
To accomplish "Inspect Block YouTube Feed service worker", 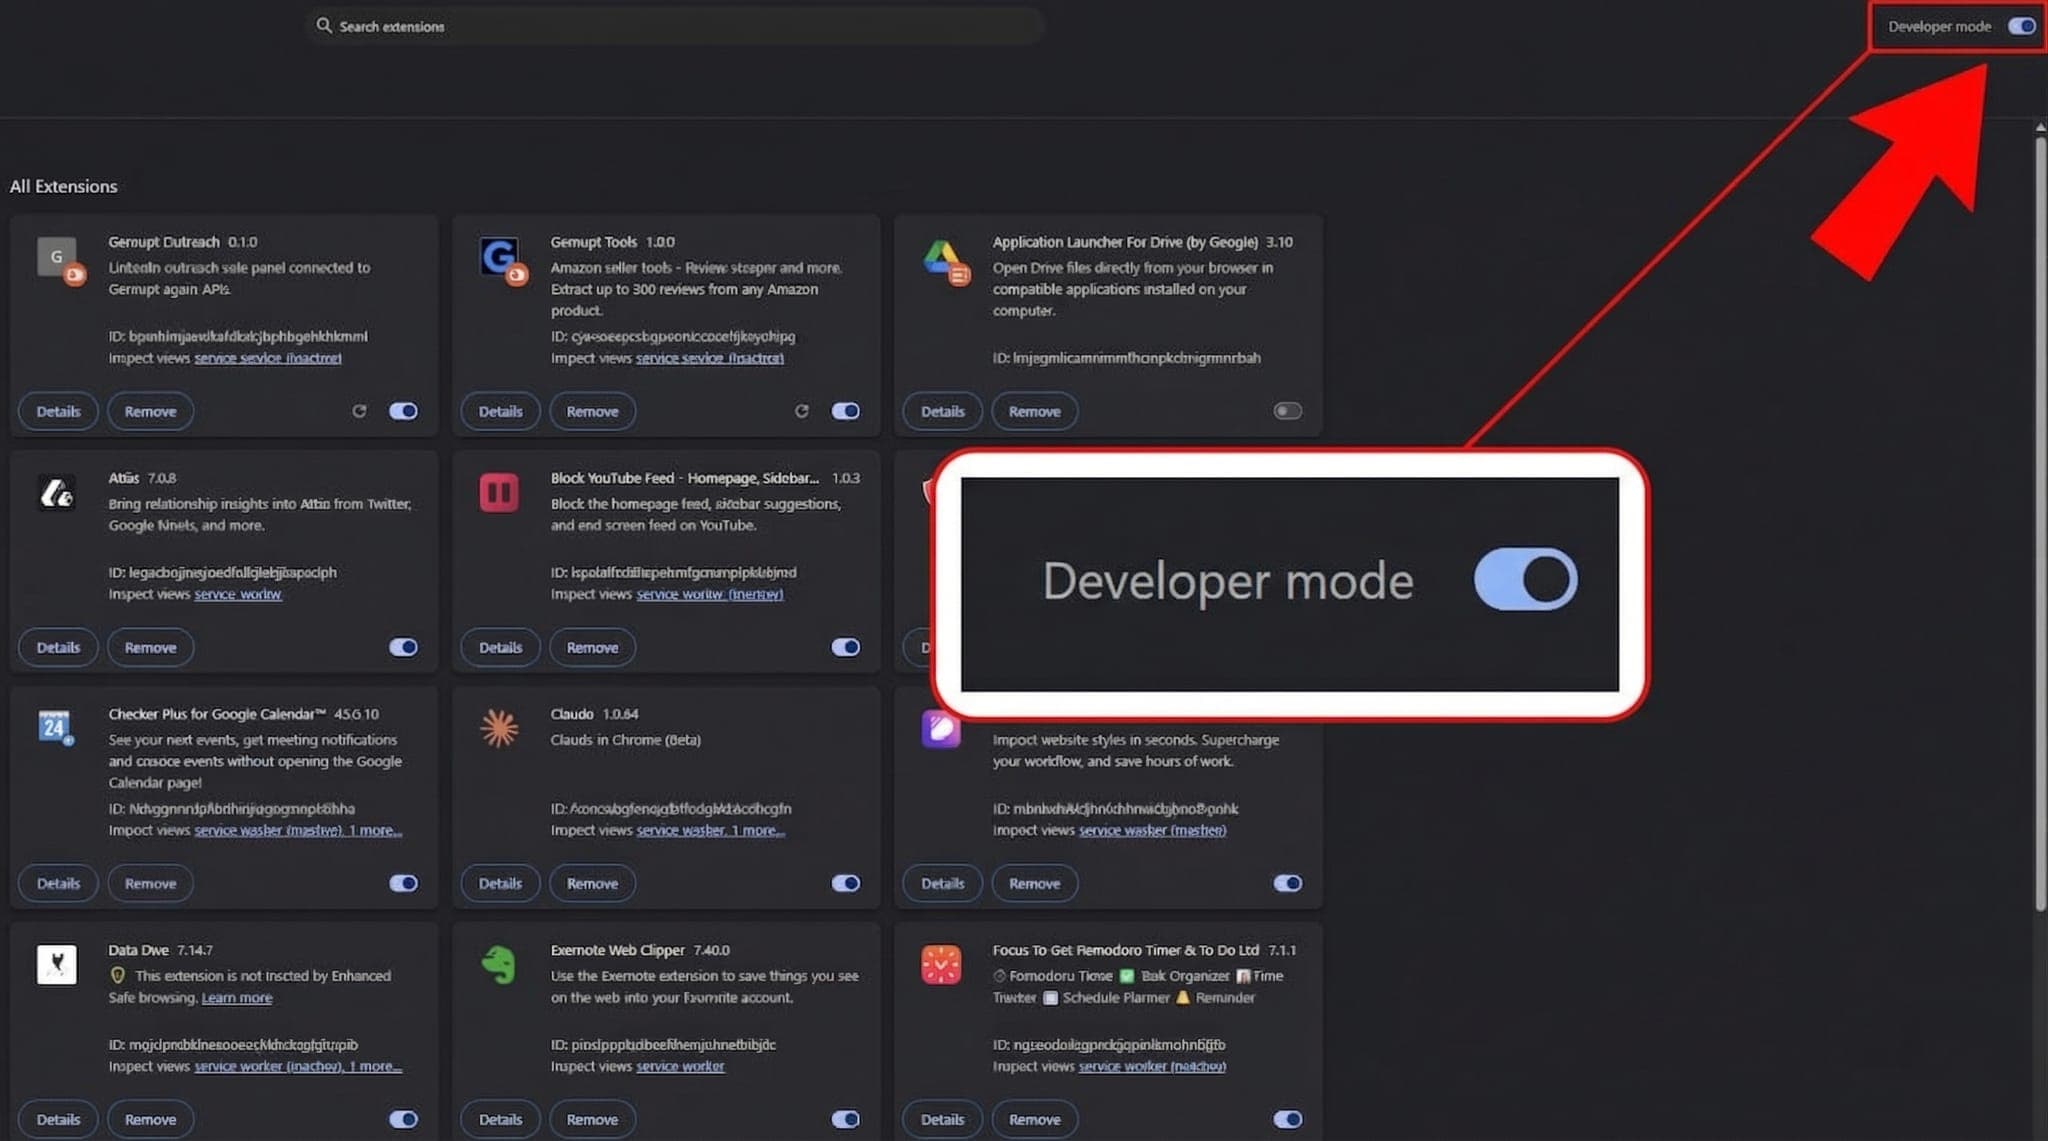I will pyautogui.click(x=710, y=594).
